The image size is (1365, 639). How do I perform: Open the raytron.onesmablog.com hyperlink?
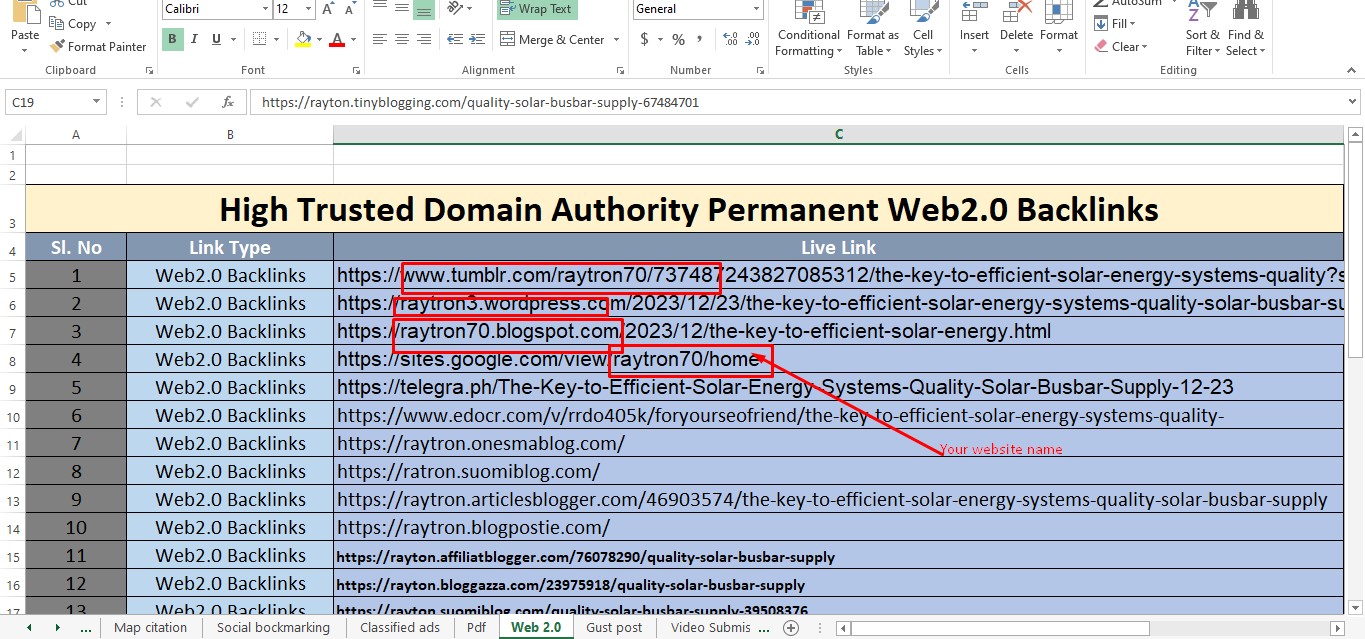click(x=479, y=443)
